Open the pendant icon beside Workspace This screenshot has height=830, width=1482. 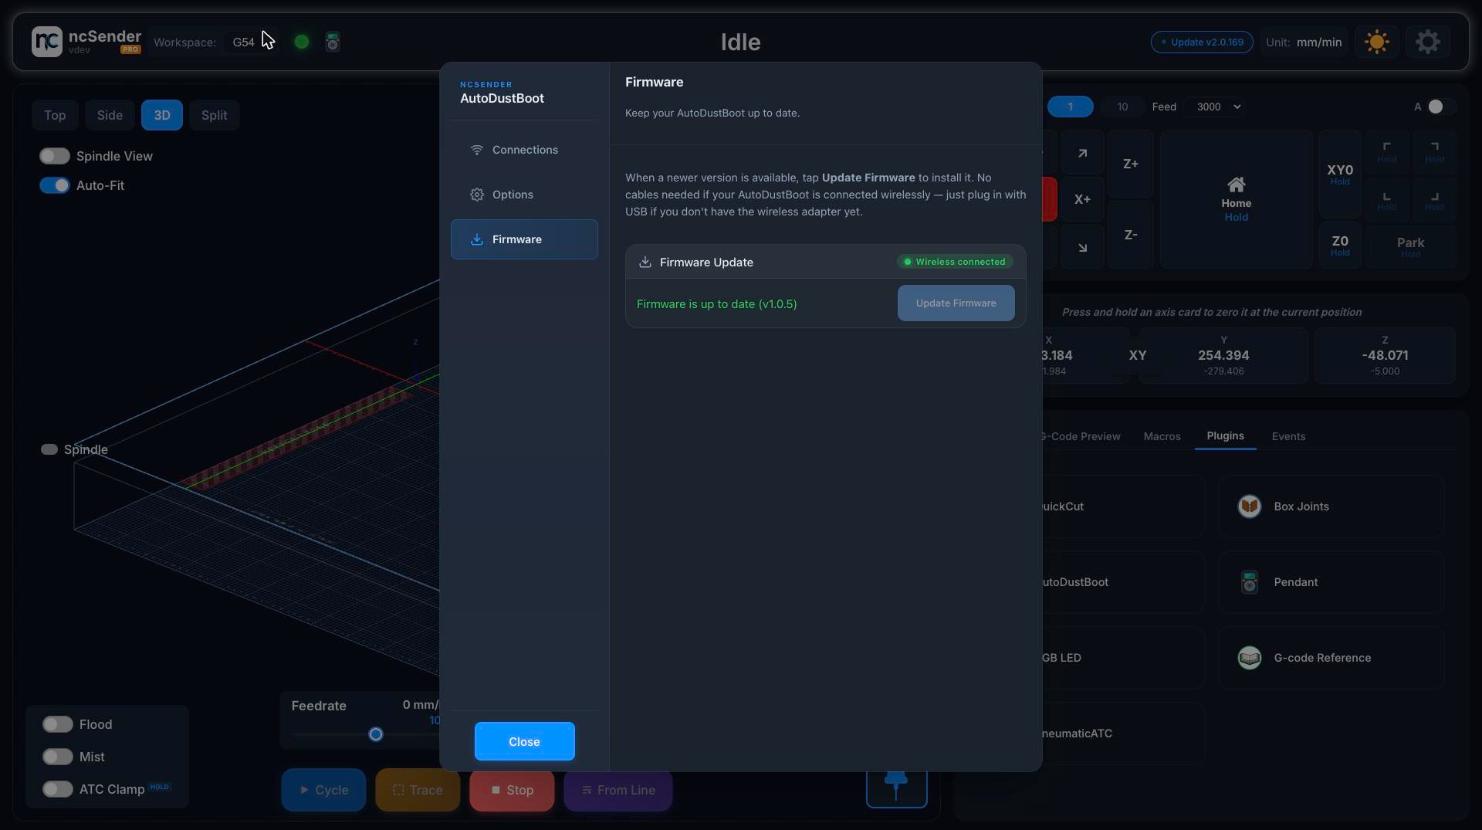[333, 42]
